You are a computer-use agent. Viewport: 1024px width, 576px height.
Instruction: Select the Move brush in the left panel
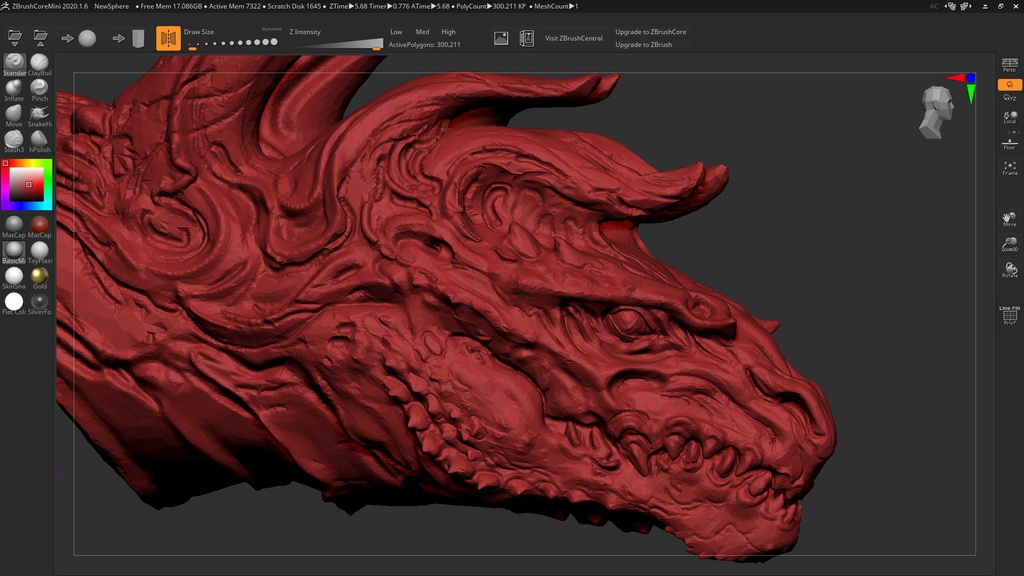tap(14, 116)
